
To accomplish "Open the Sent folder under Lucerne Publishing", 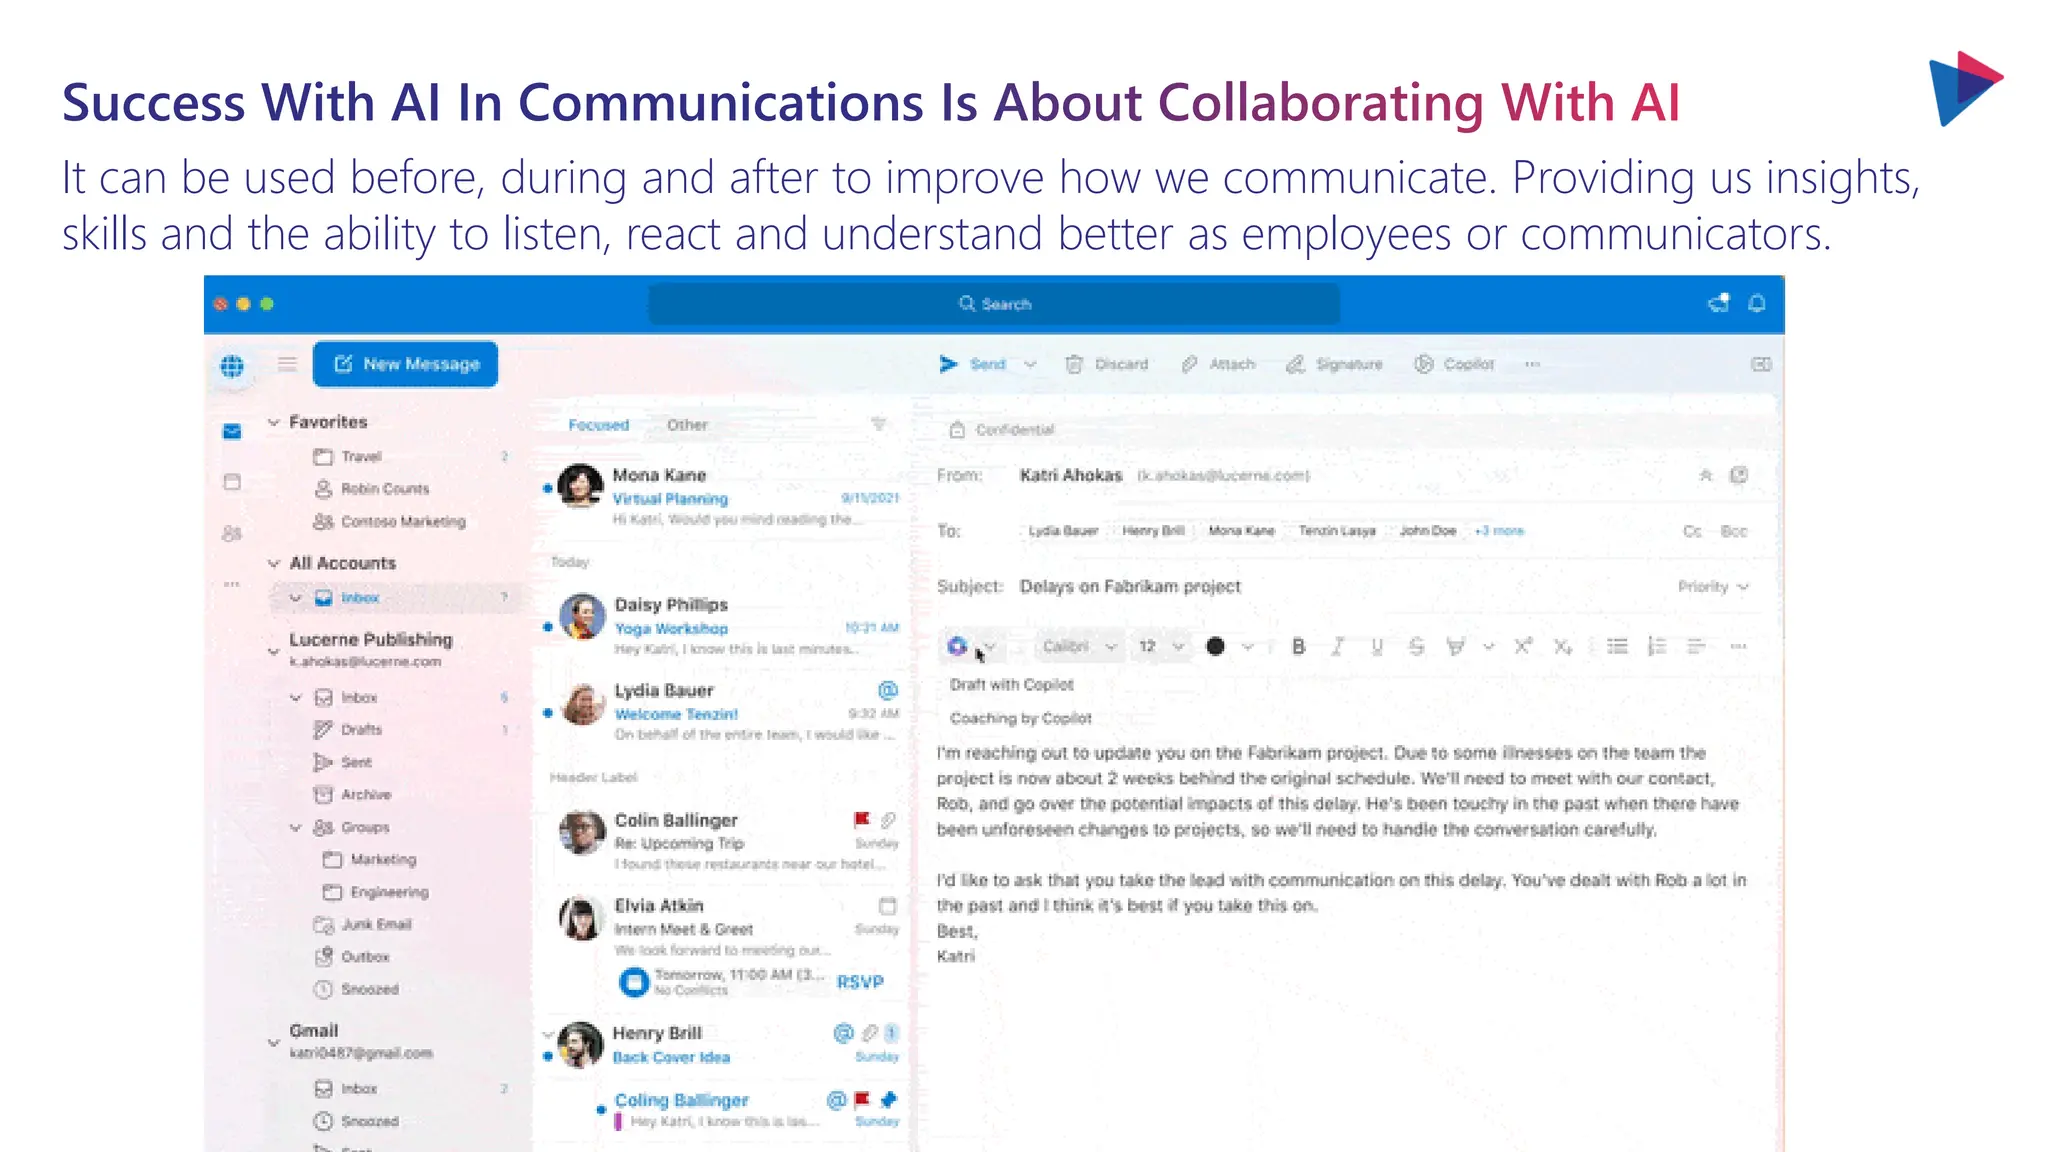I will pyautogui.click(x=356, y=762).
